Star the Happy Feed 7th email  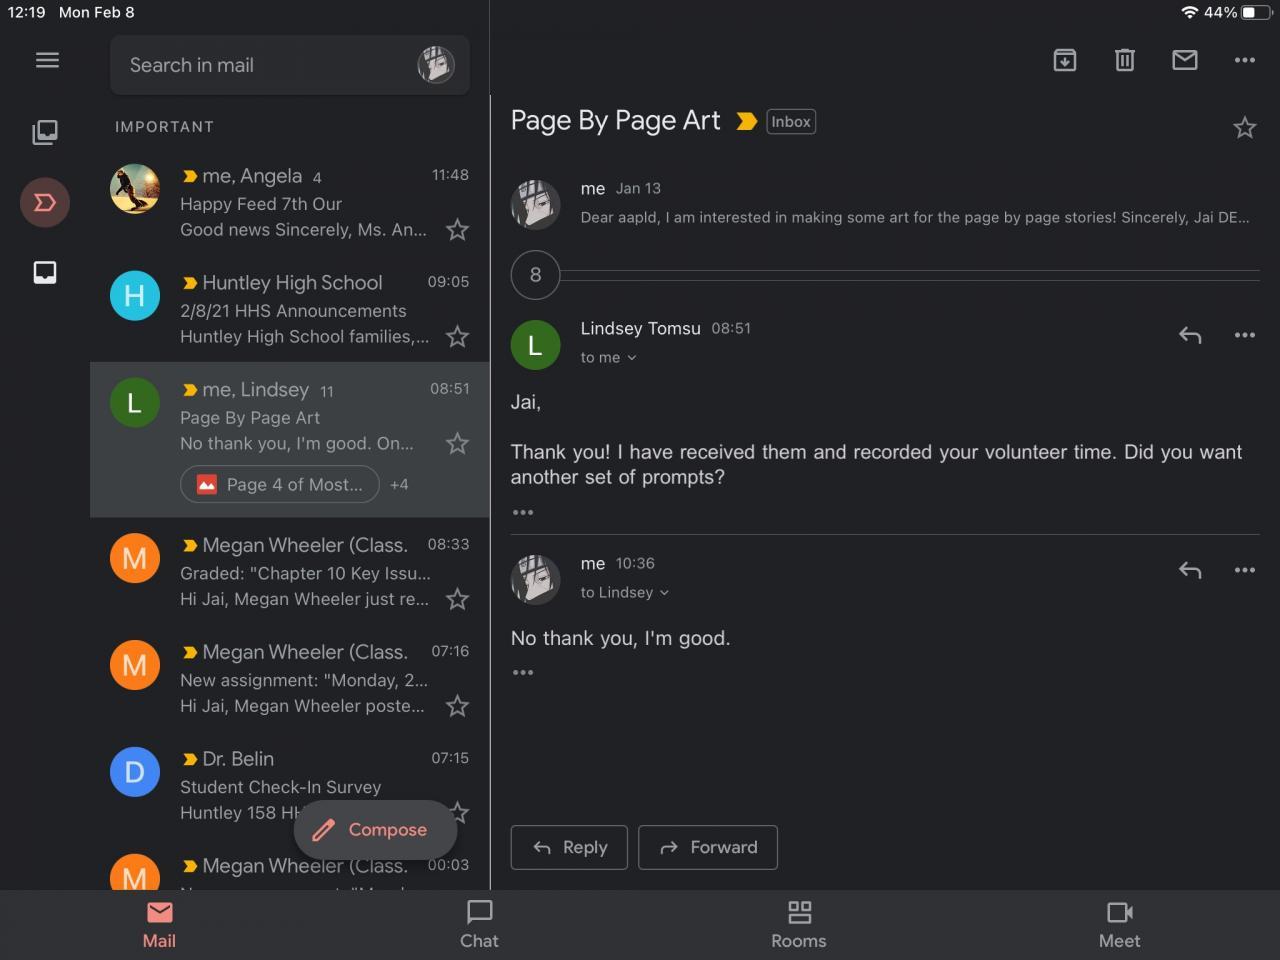coord(457,230)
